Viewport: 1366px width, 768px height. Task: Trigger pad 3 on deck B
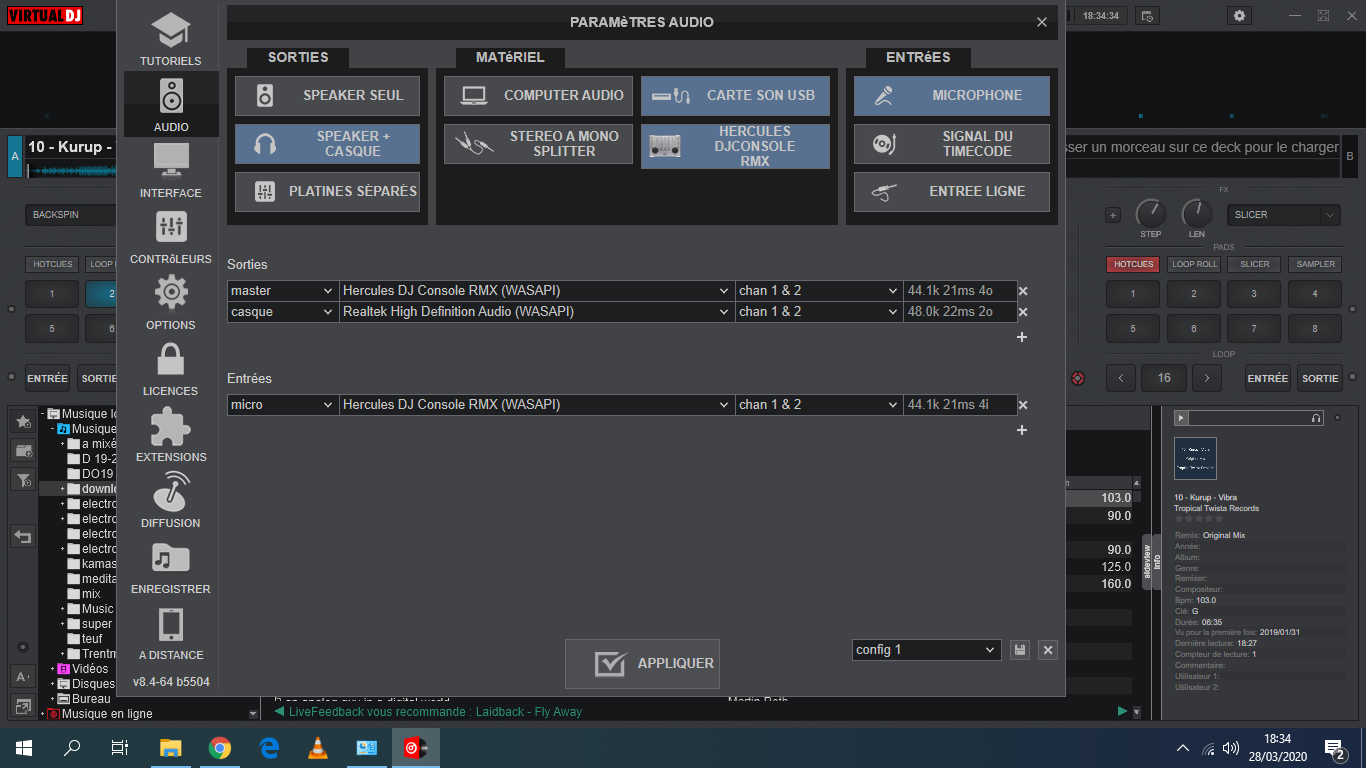(1255, 294)
